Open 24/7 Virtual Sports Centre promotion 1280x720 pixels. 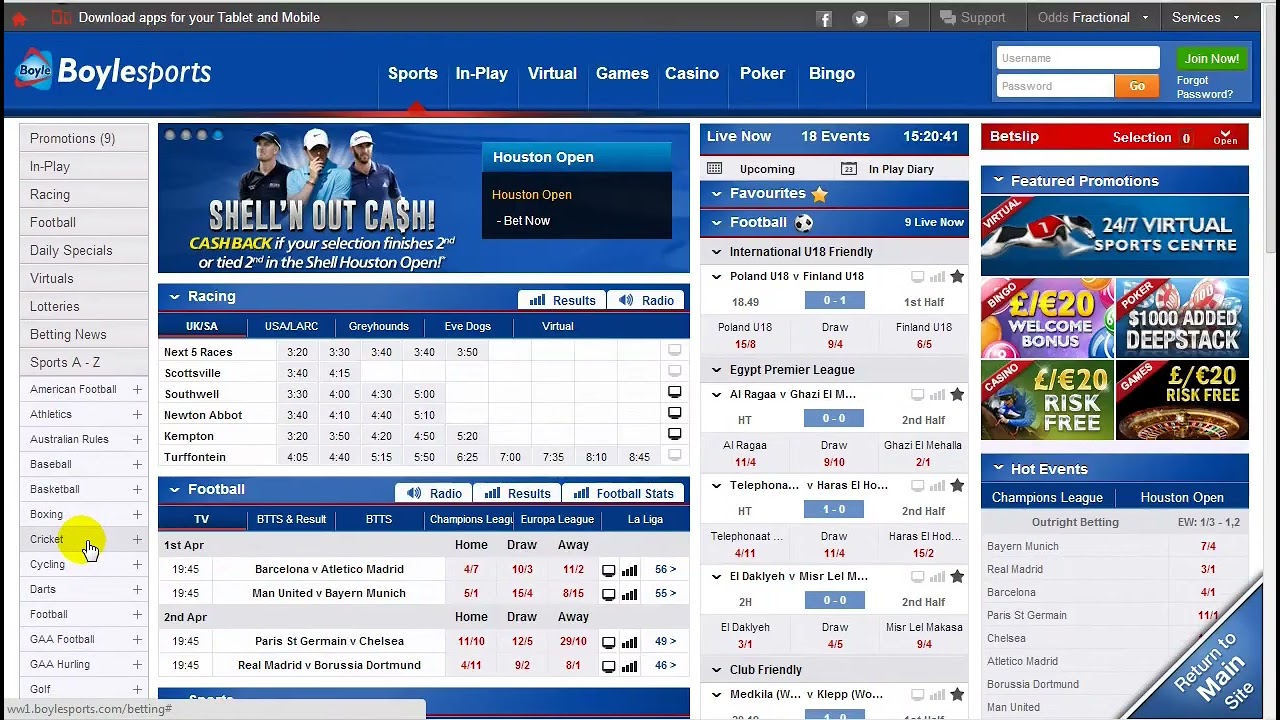(x=1115, y=236)
